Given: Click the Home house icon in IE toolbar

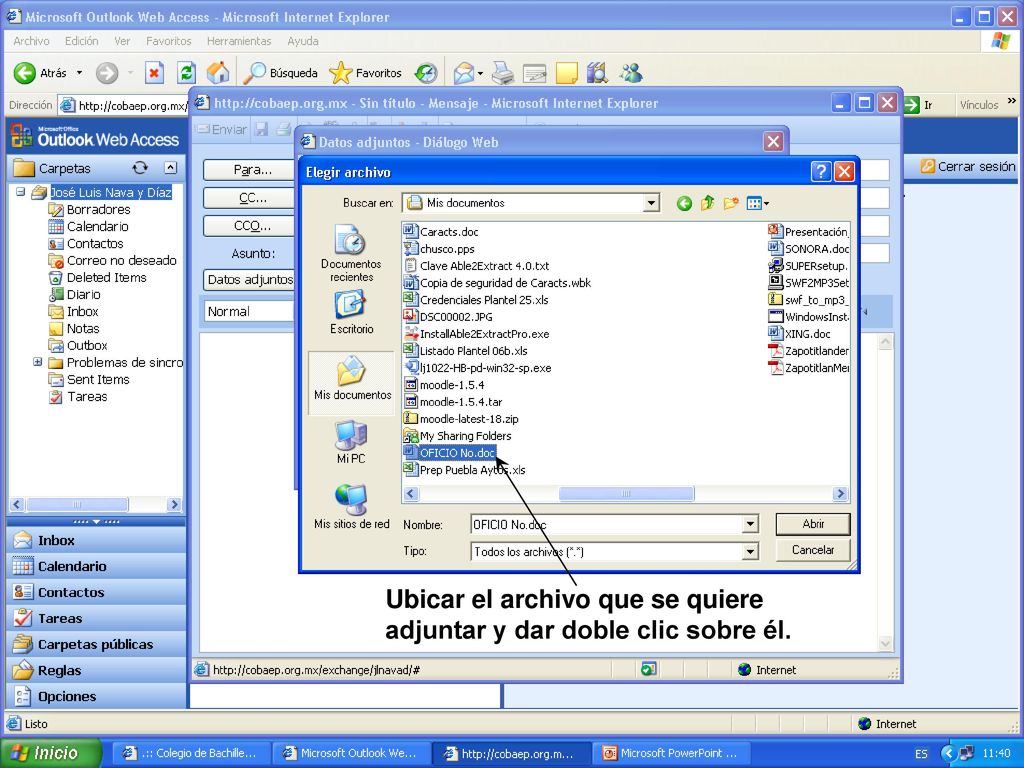Looking at the screenshot, I should (218, 72).
